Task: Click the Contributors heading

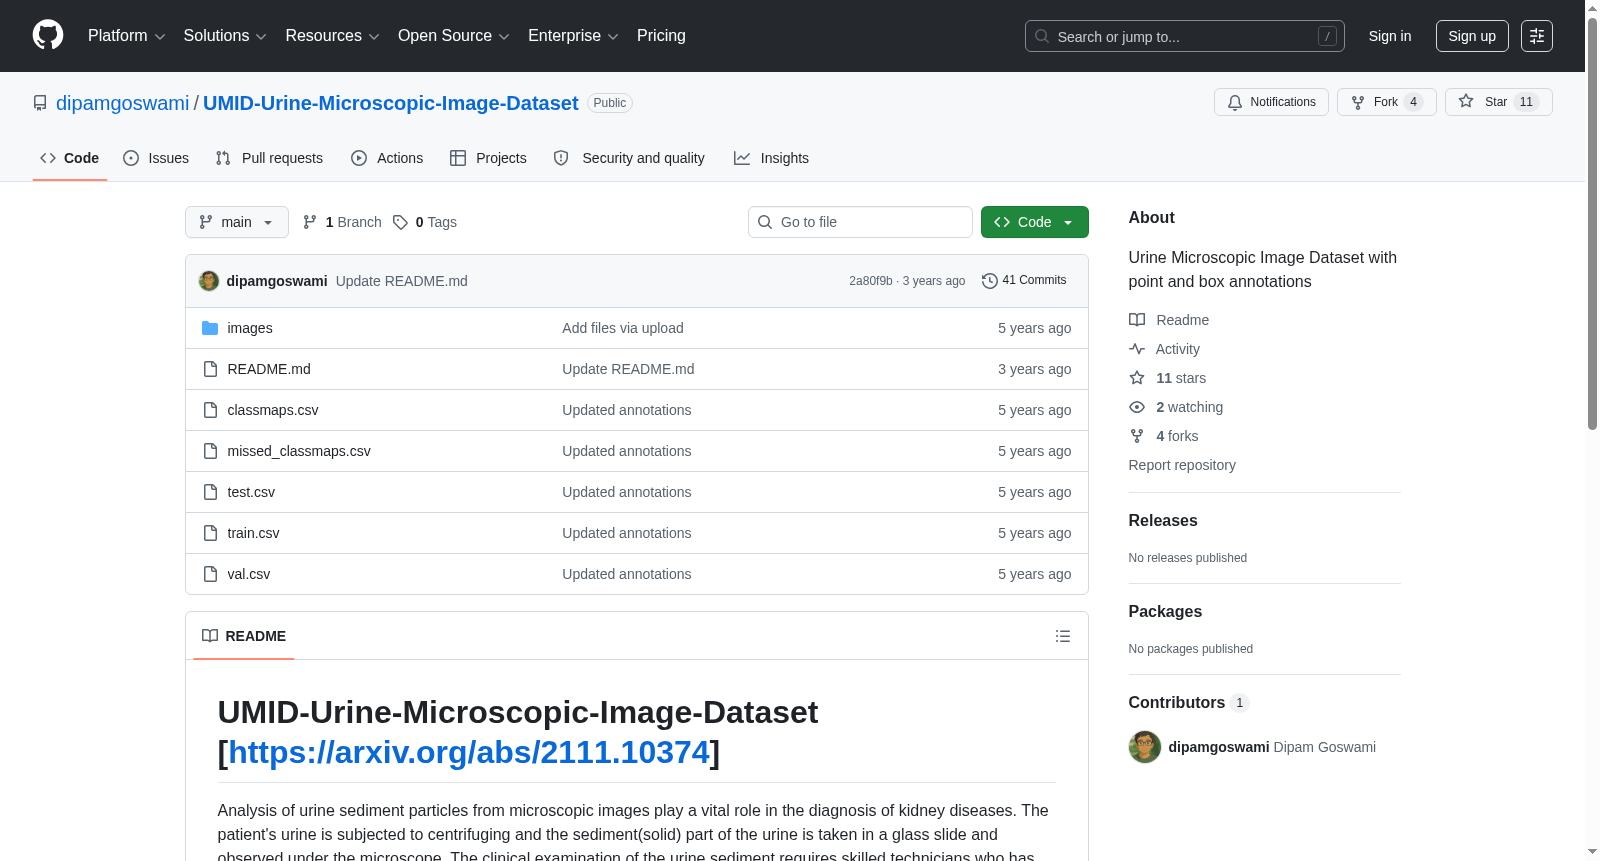Action: [x=1177, y=703]
